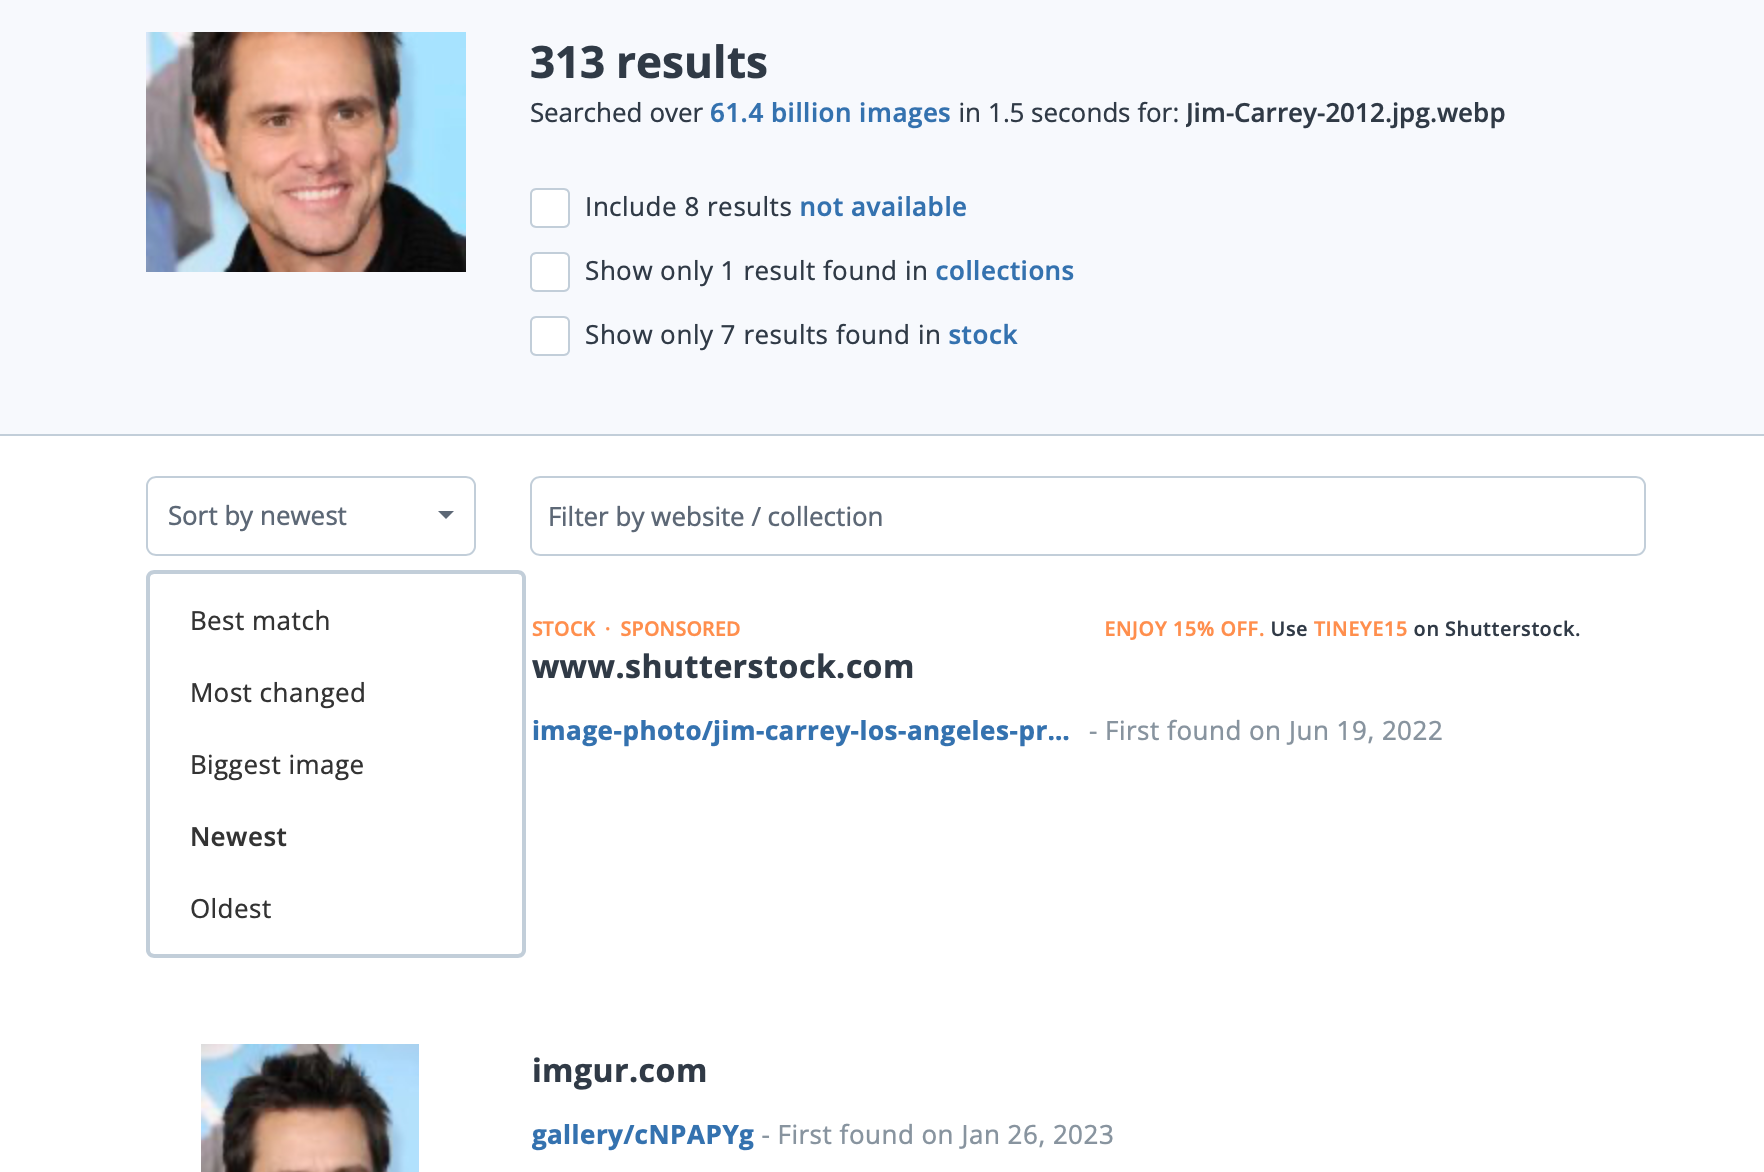Open image-photo/jim-carrey-los-angeles link

click(x=801, y=731)
